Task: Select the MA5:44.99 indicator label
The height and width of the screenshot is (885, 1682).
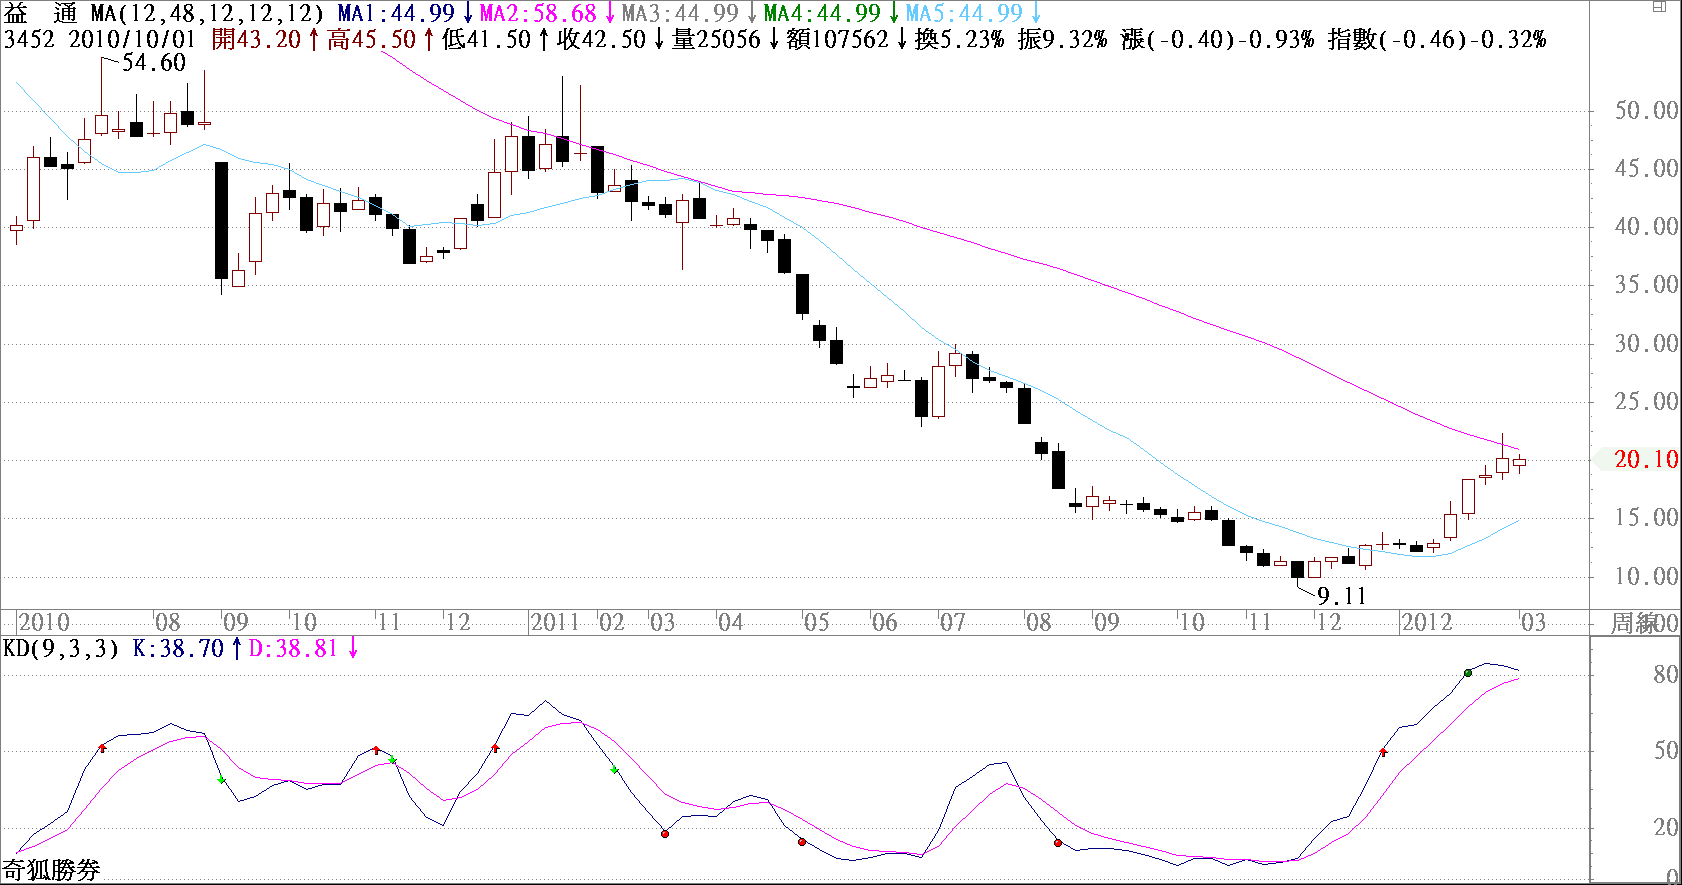Action: click(964, 14)
